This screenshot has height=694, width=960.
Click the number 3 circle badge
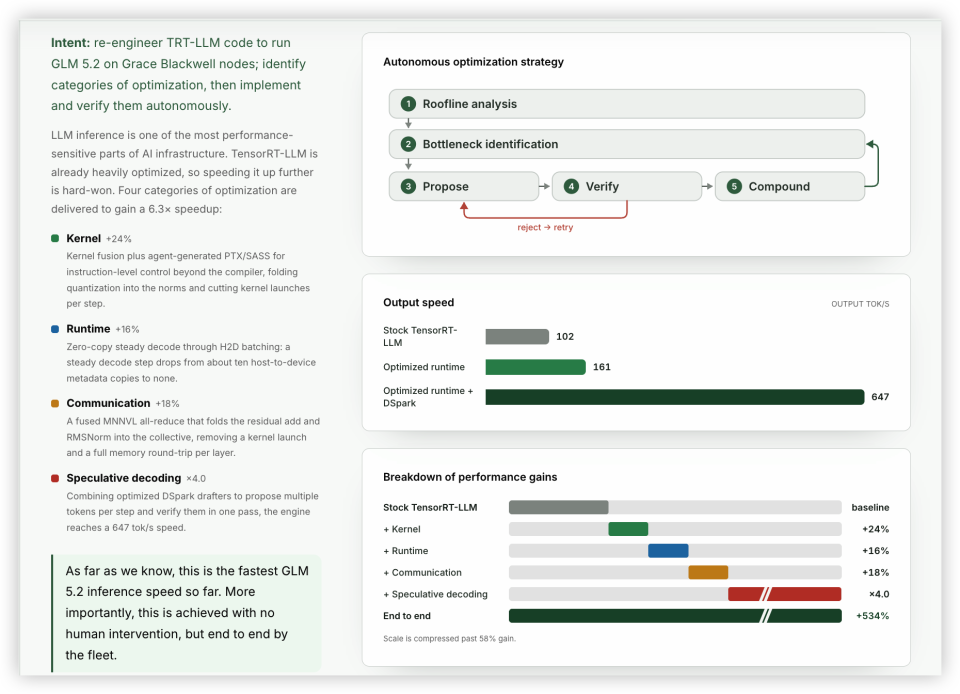point(408,187)
